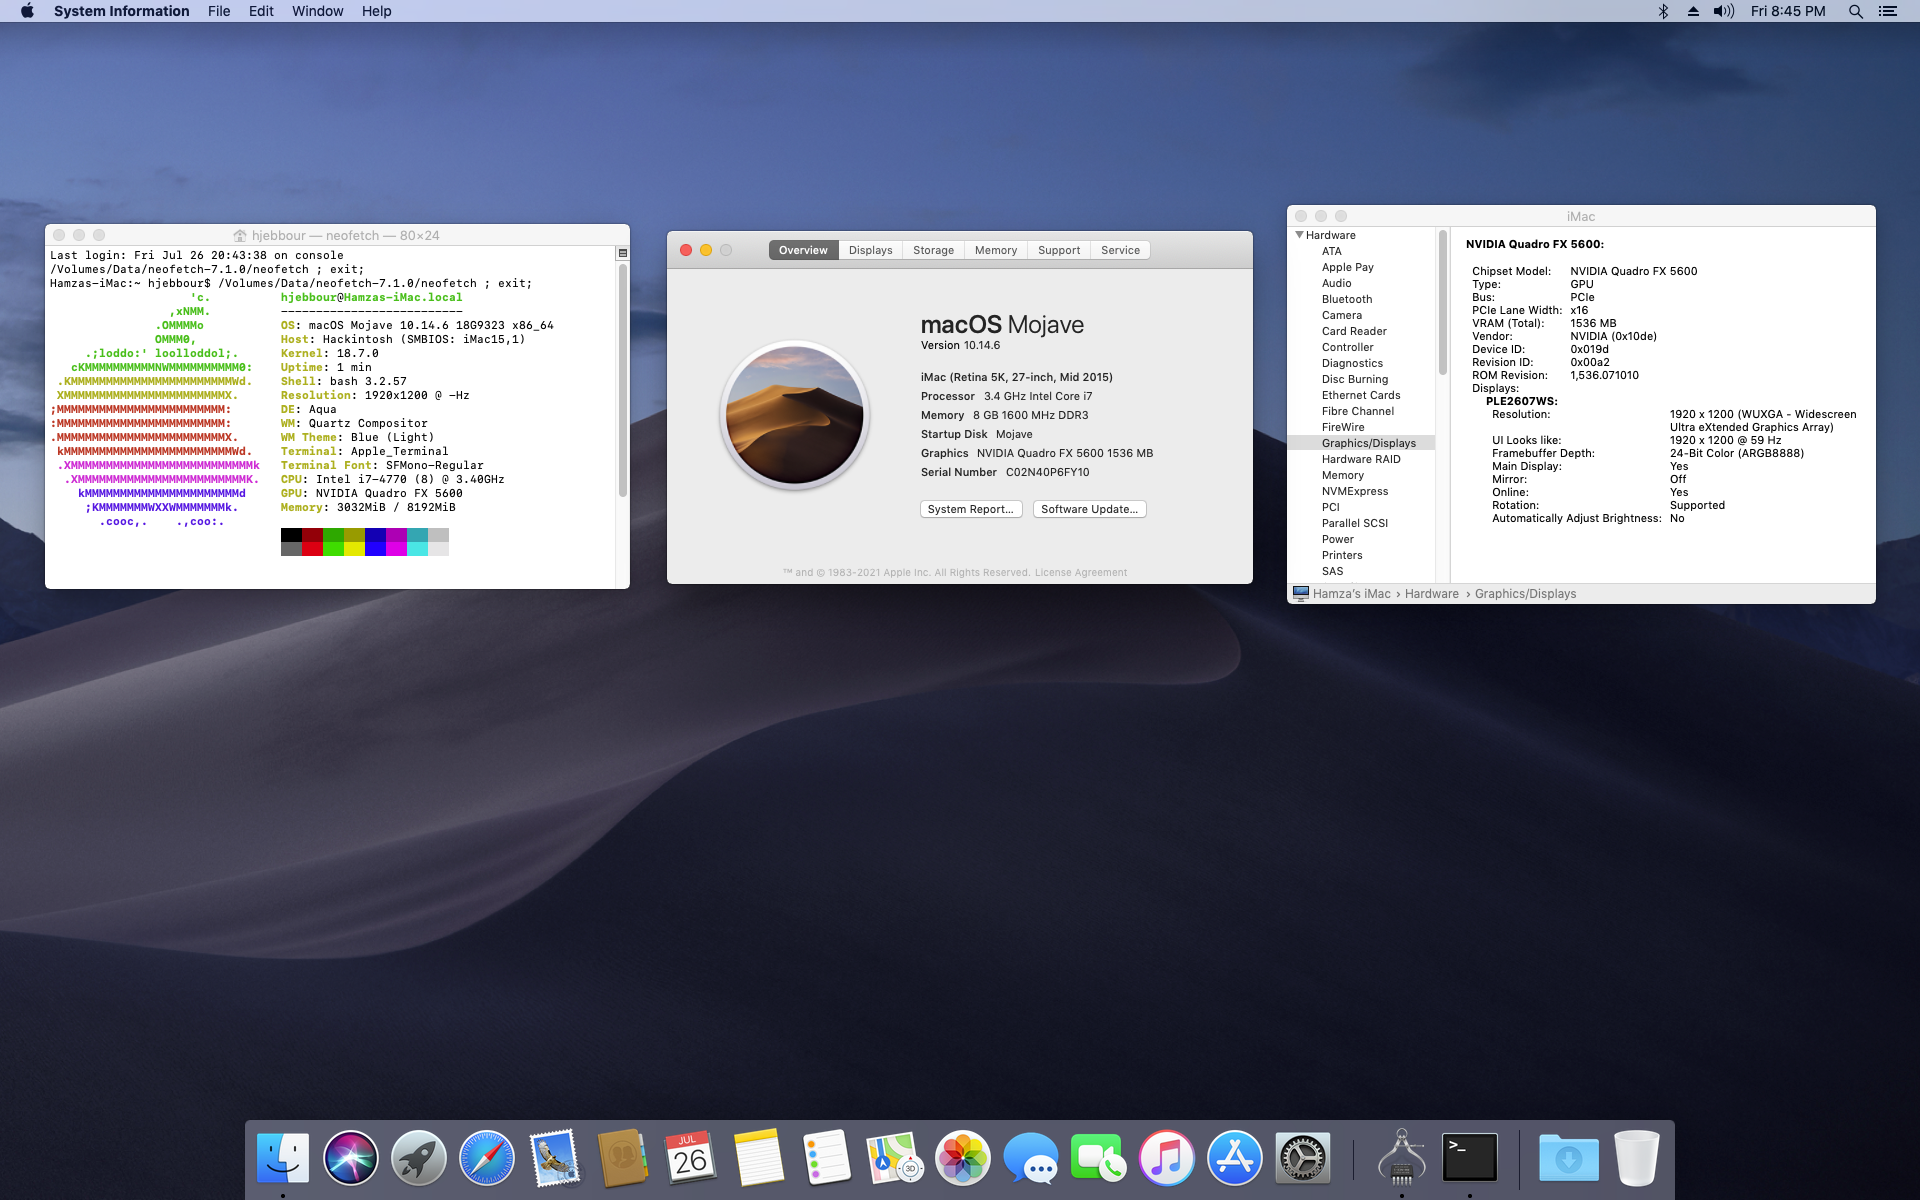Open App Store in Dock

point(1235,1158)
